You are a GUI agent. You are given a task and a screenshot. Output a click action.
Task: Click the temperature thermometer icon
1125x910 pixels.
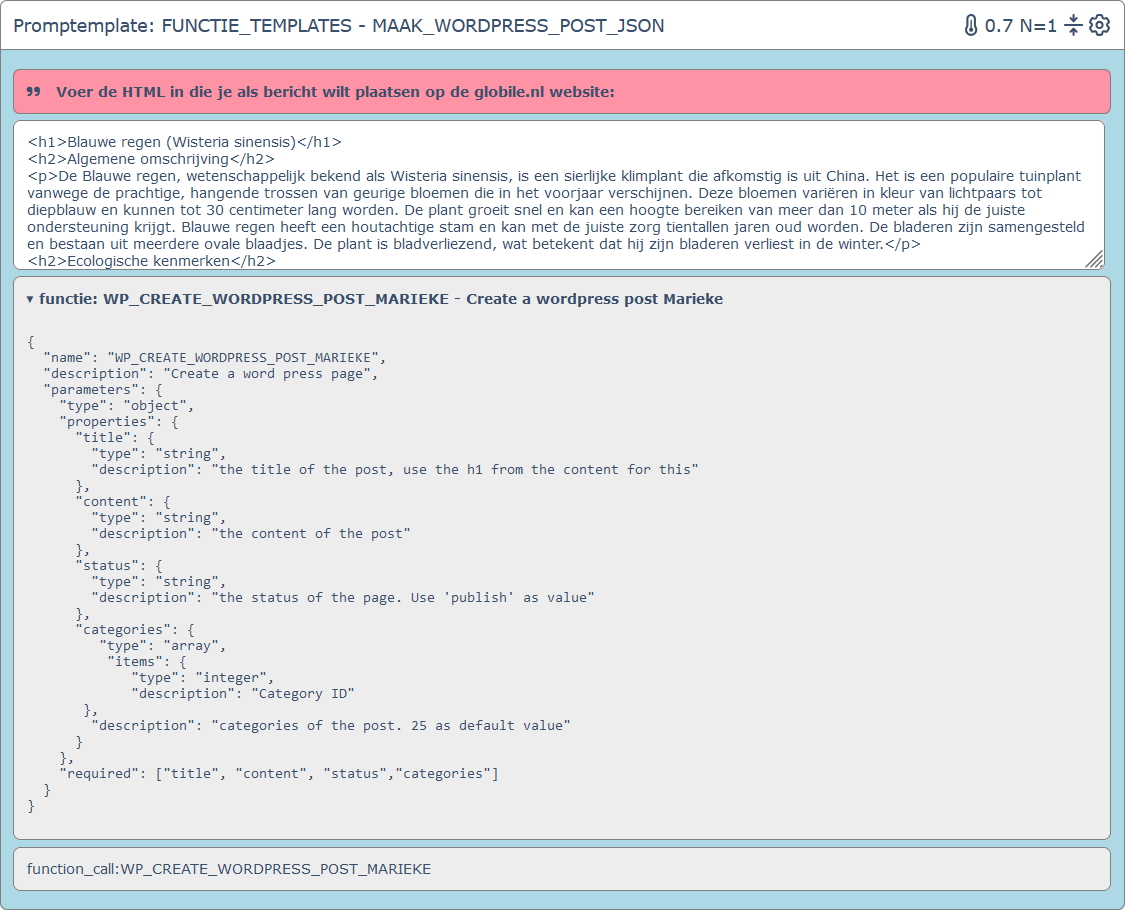point(971,26)
